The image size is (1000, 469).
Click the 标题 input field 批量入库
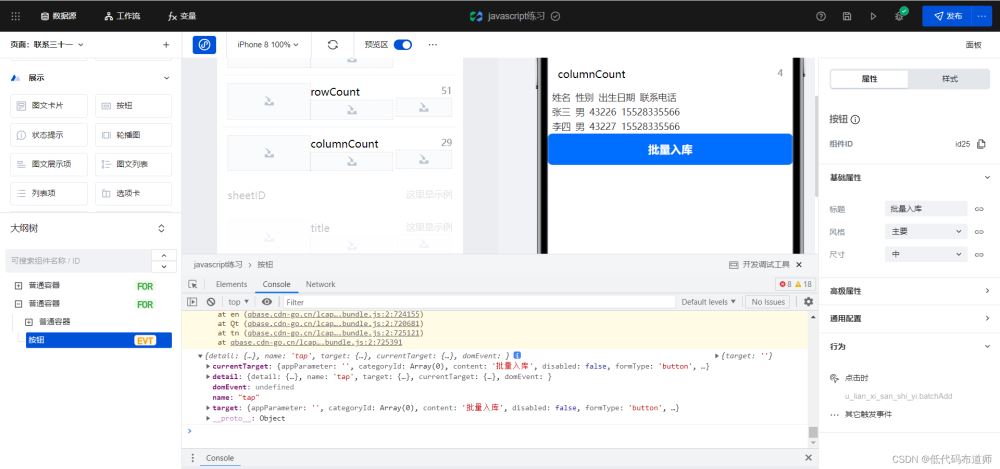point(926,209)
